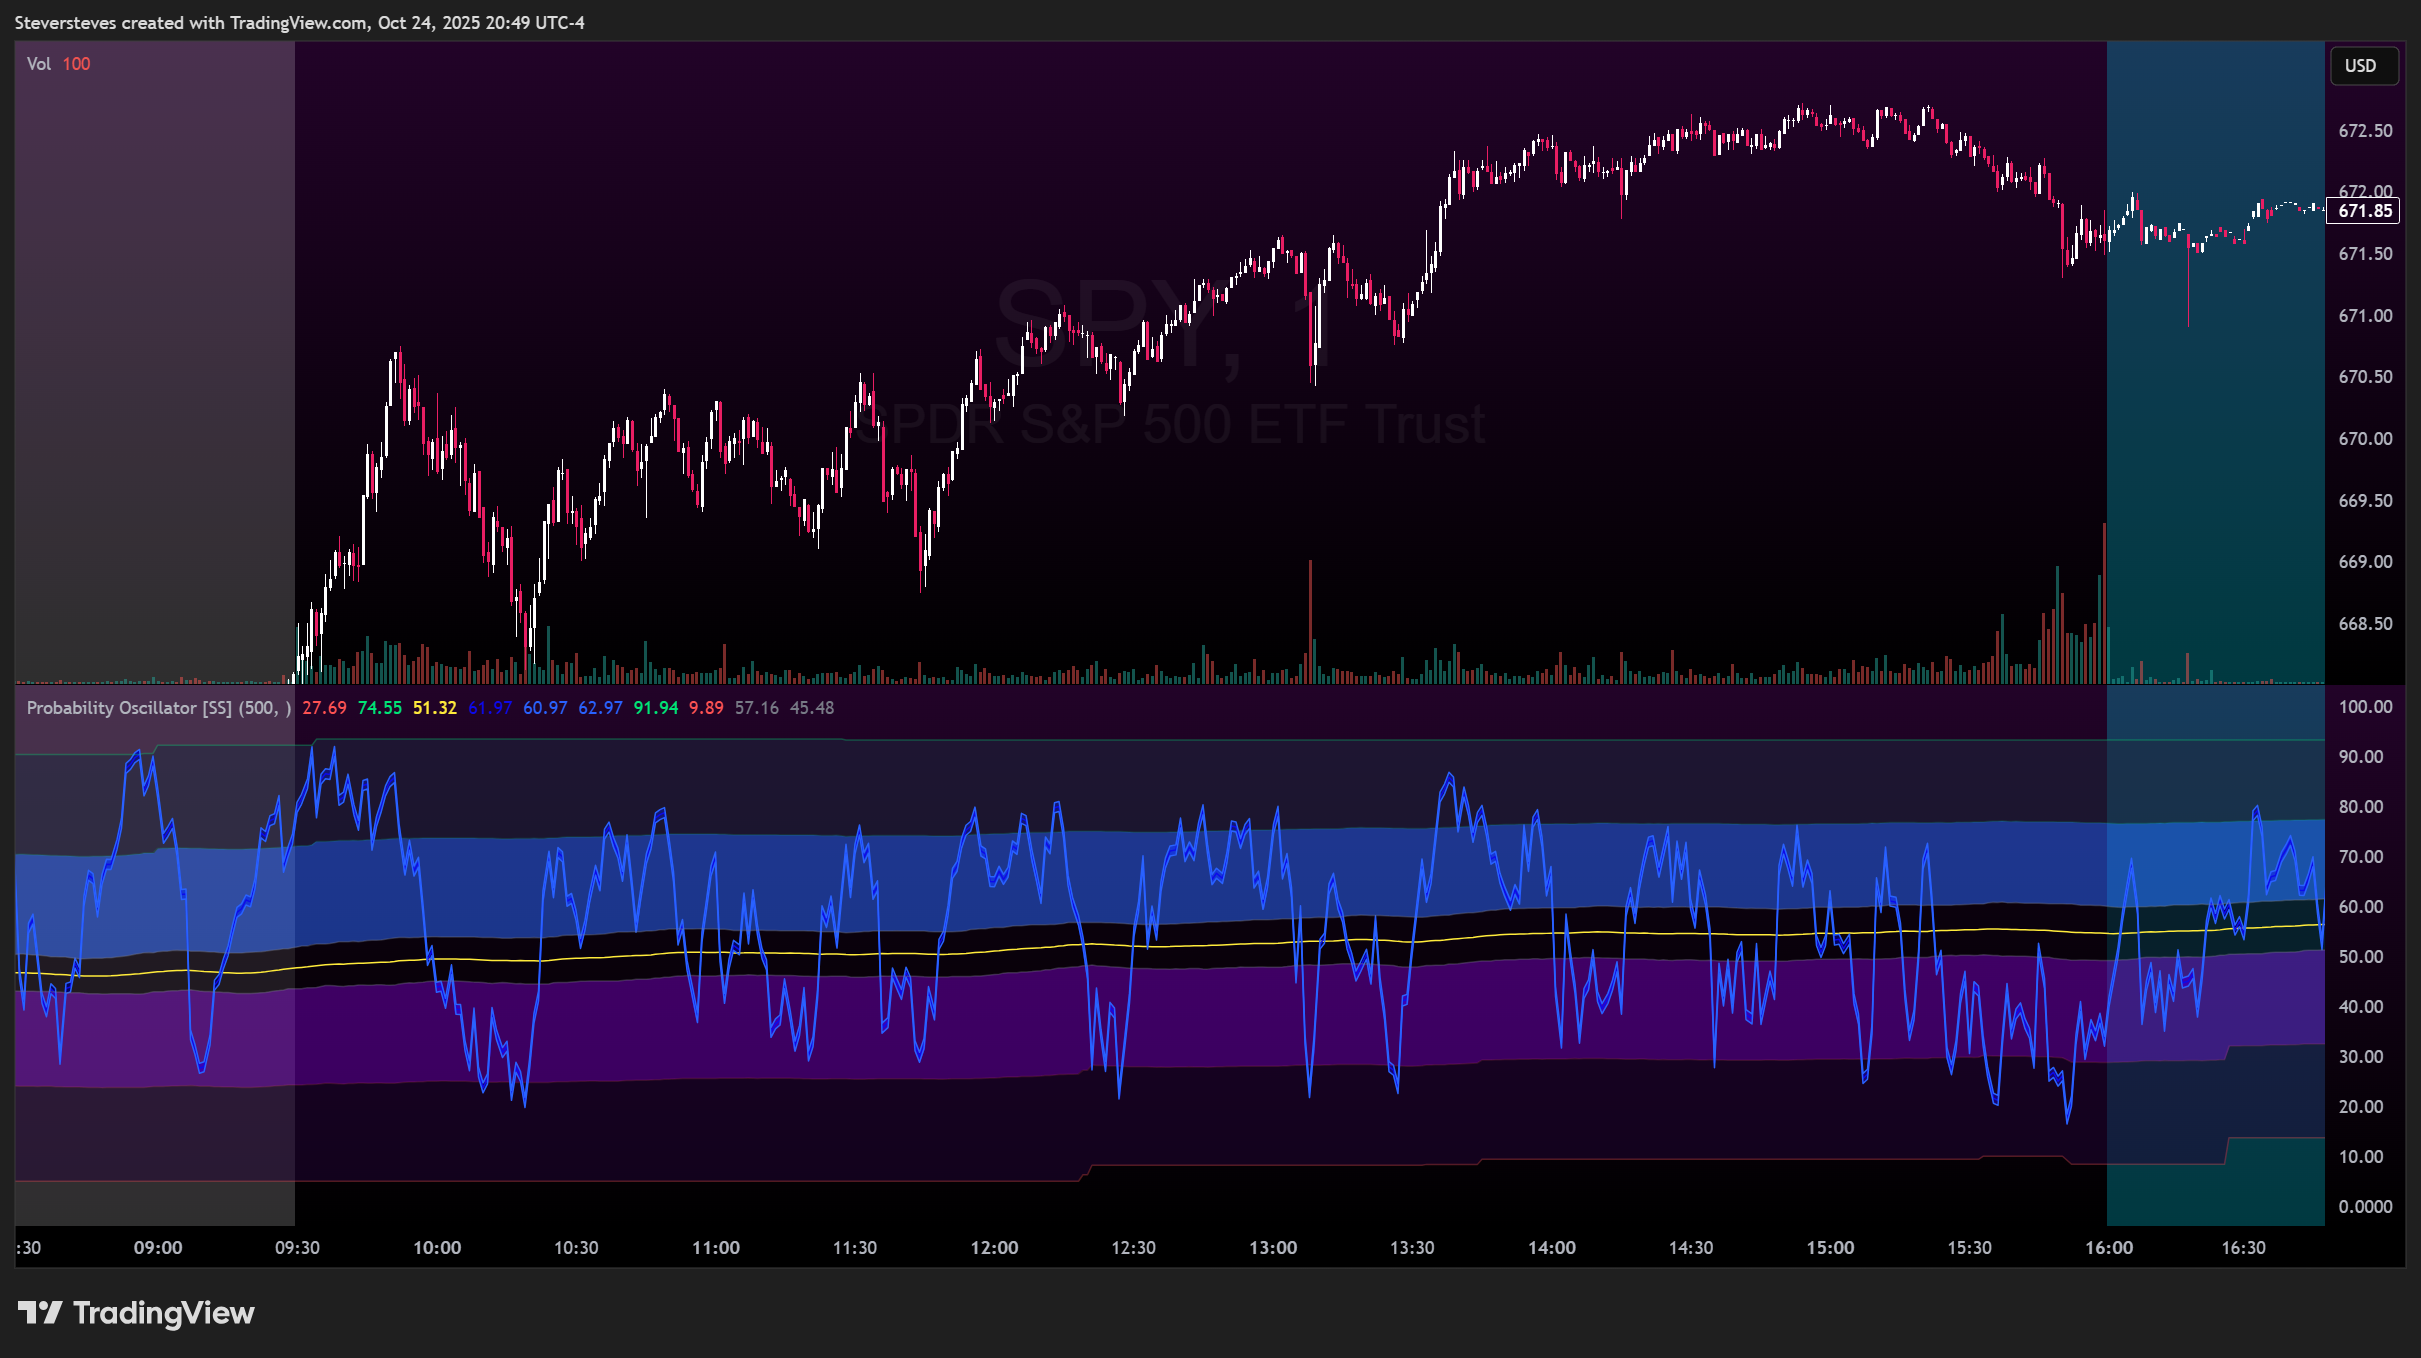
Task: Click the TradingView logo at the bottom
Action: (x=136, y=1313)
